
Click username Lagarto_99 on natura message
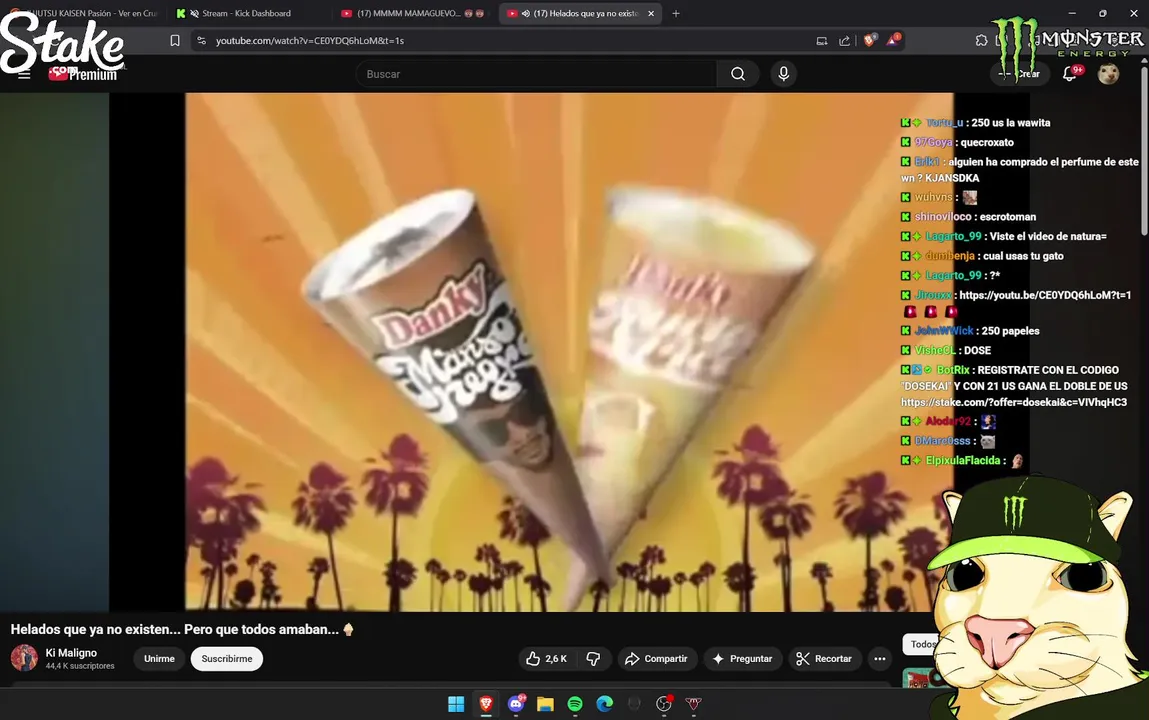click(953, 237)
